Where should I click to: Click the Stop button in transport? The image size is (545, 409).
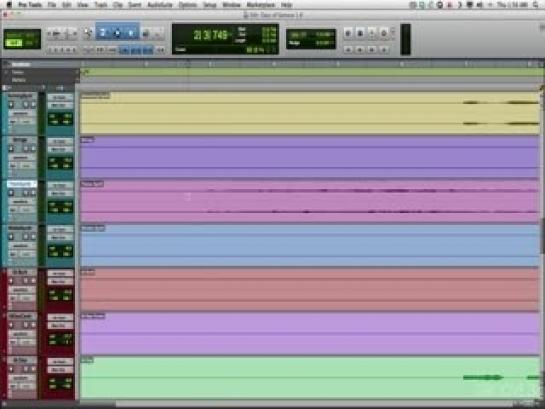click(x=360, y=33)
